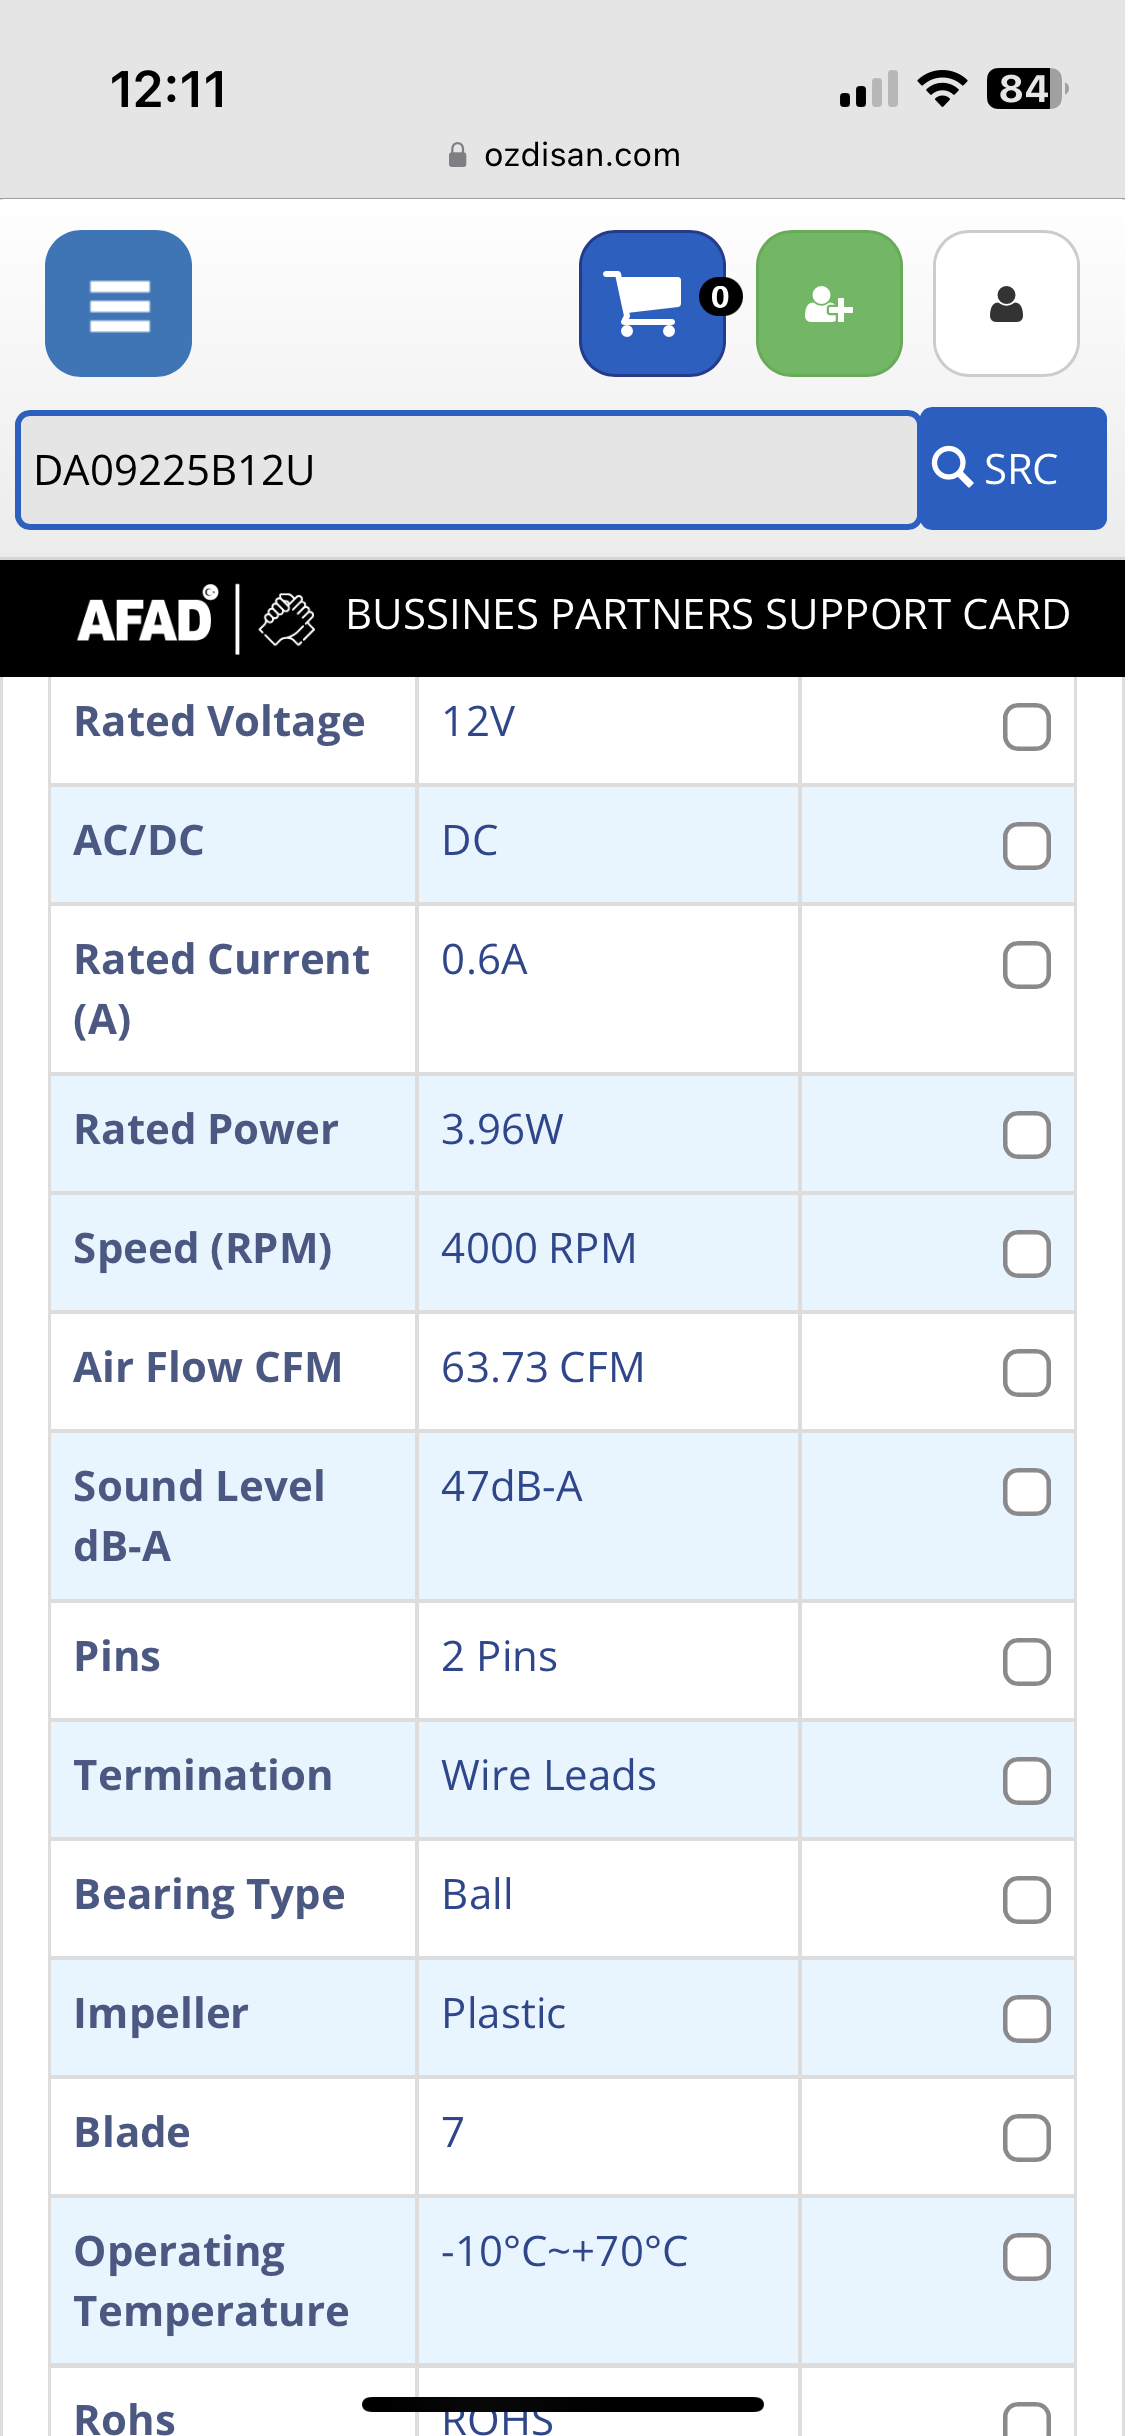The width and height of the screenshot is (1125, 2436).
Task: Focus the DA09225B12U search field
Action: point(467,470)
